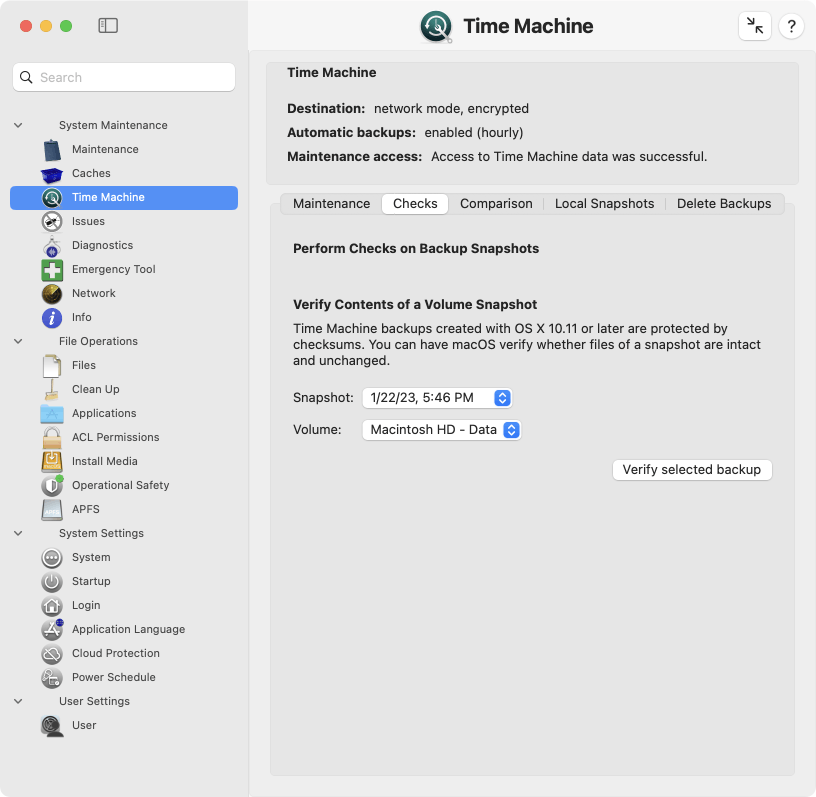Open help with the question mark button
The image size is (816, 797).
[792, 26]
